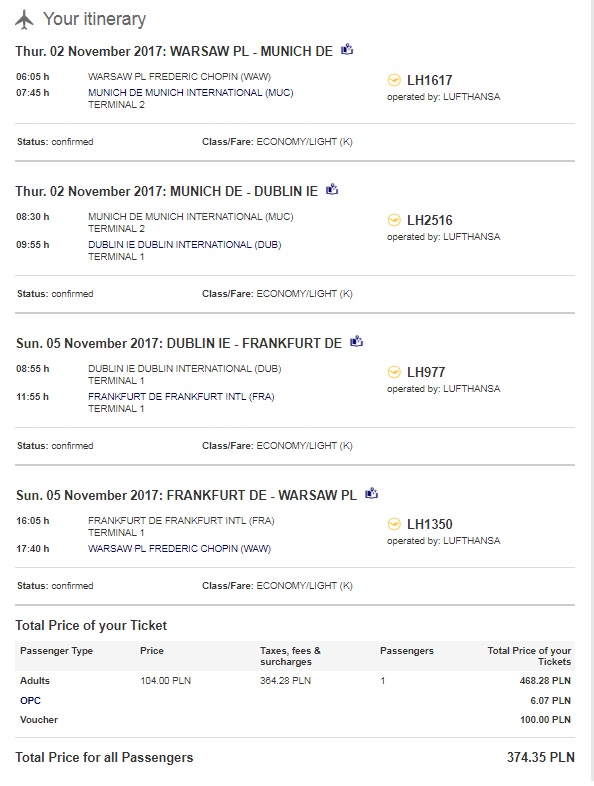The image size is (594, 786).
Task: Click the Lufthansa logo next to LH2516
Action: (394, 220)
